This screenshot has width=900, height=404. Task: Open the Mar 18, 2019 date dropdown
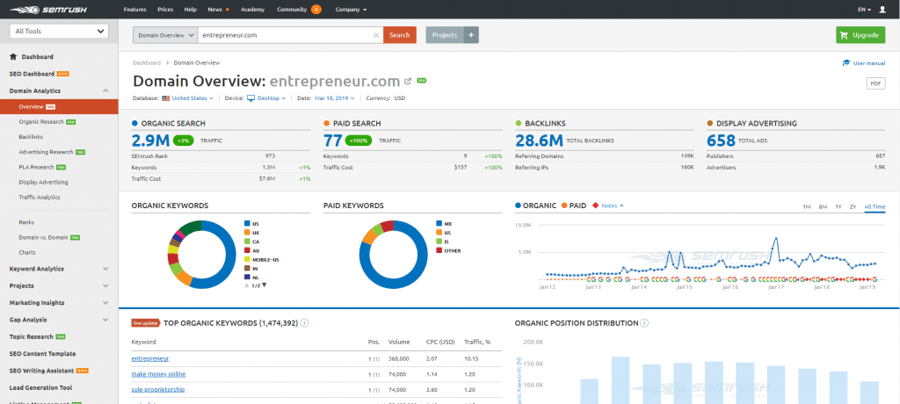coord(334,98)
